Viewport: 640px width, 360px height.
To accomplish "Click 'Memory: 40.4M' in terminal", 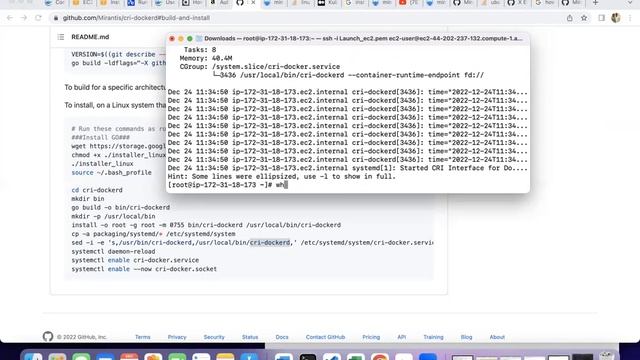I will pyautogui.click(x=206, y=58).
